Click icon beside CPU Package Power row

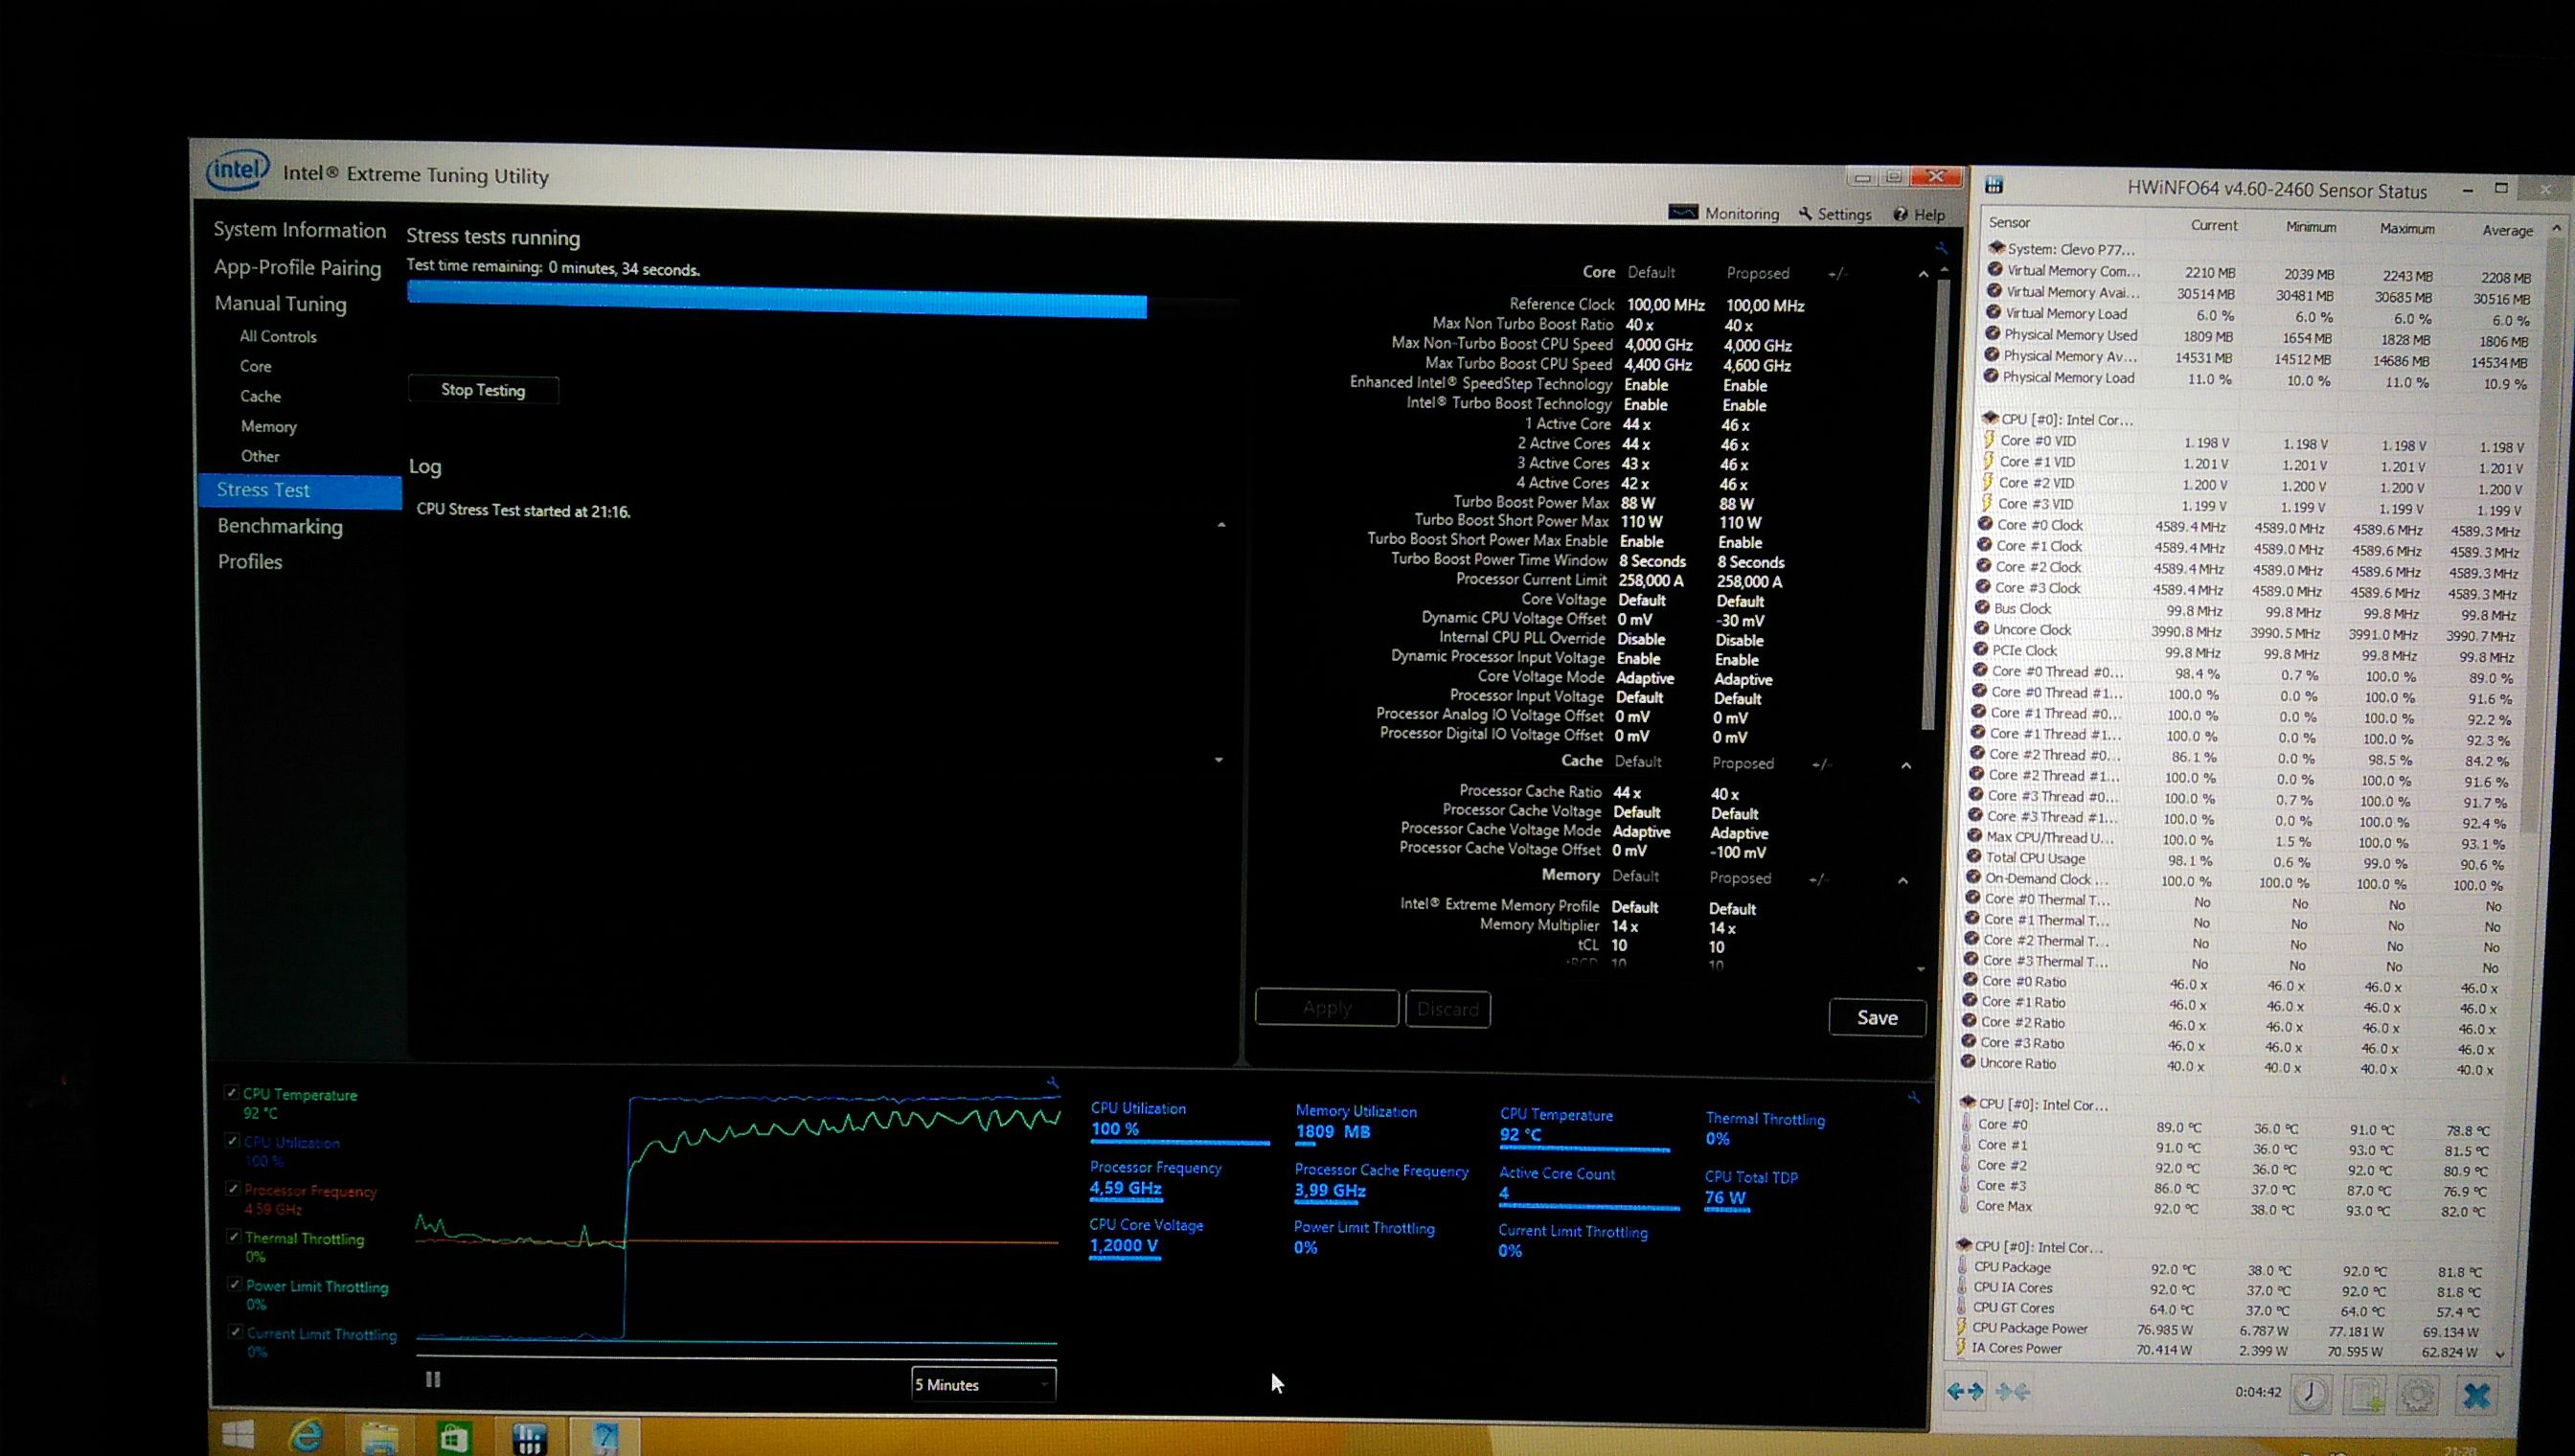pos(1961,1328)
